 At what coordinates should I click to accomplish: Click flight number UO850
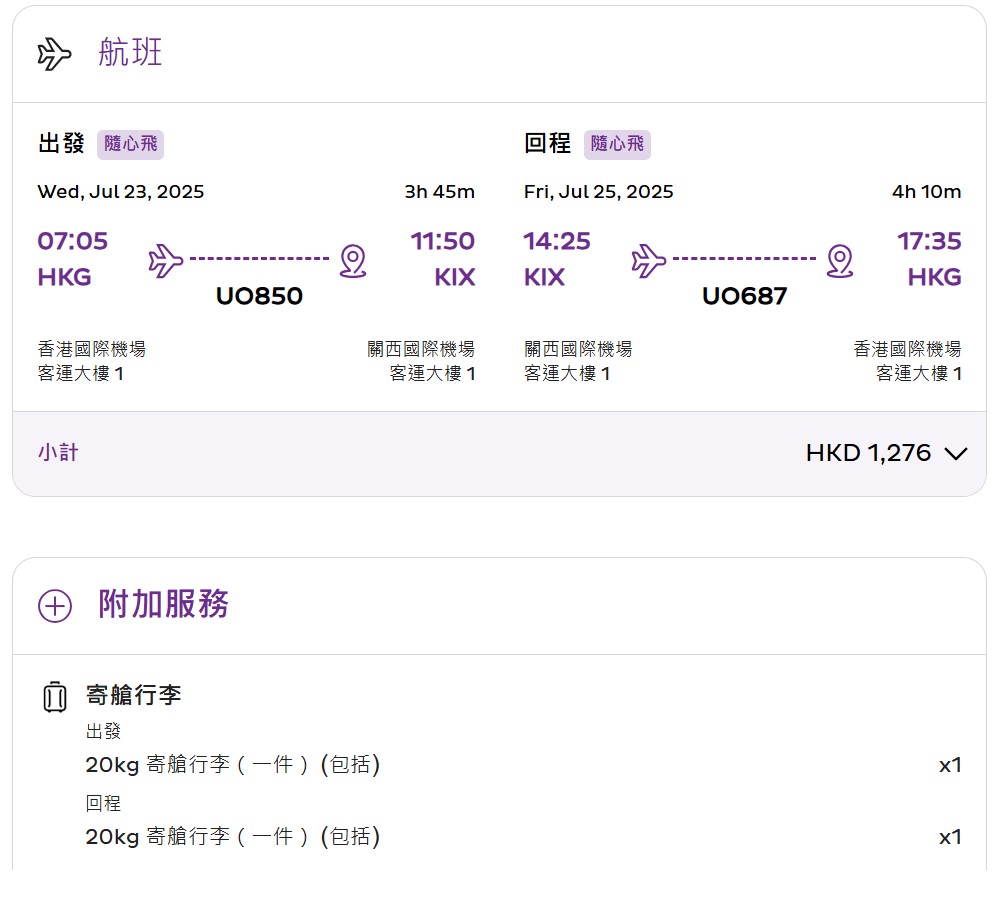tap(259, 296)
